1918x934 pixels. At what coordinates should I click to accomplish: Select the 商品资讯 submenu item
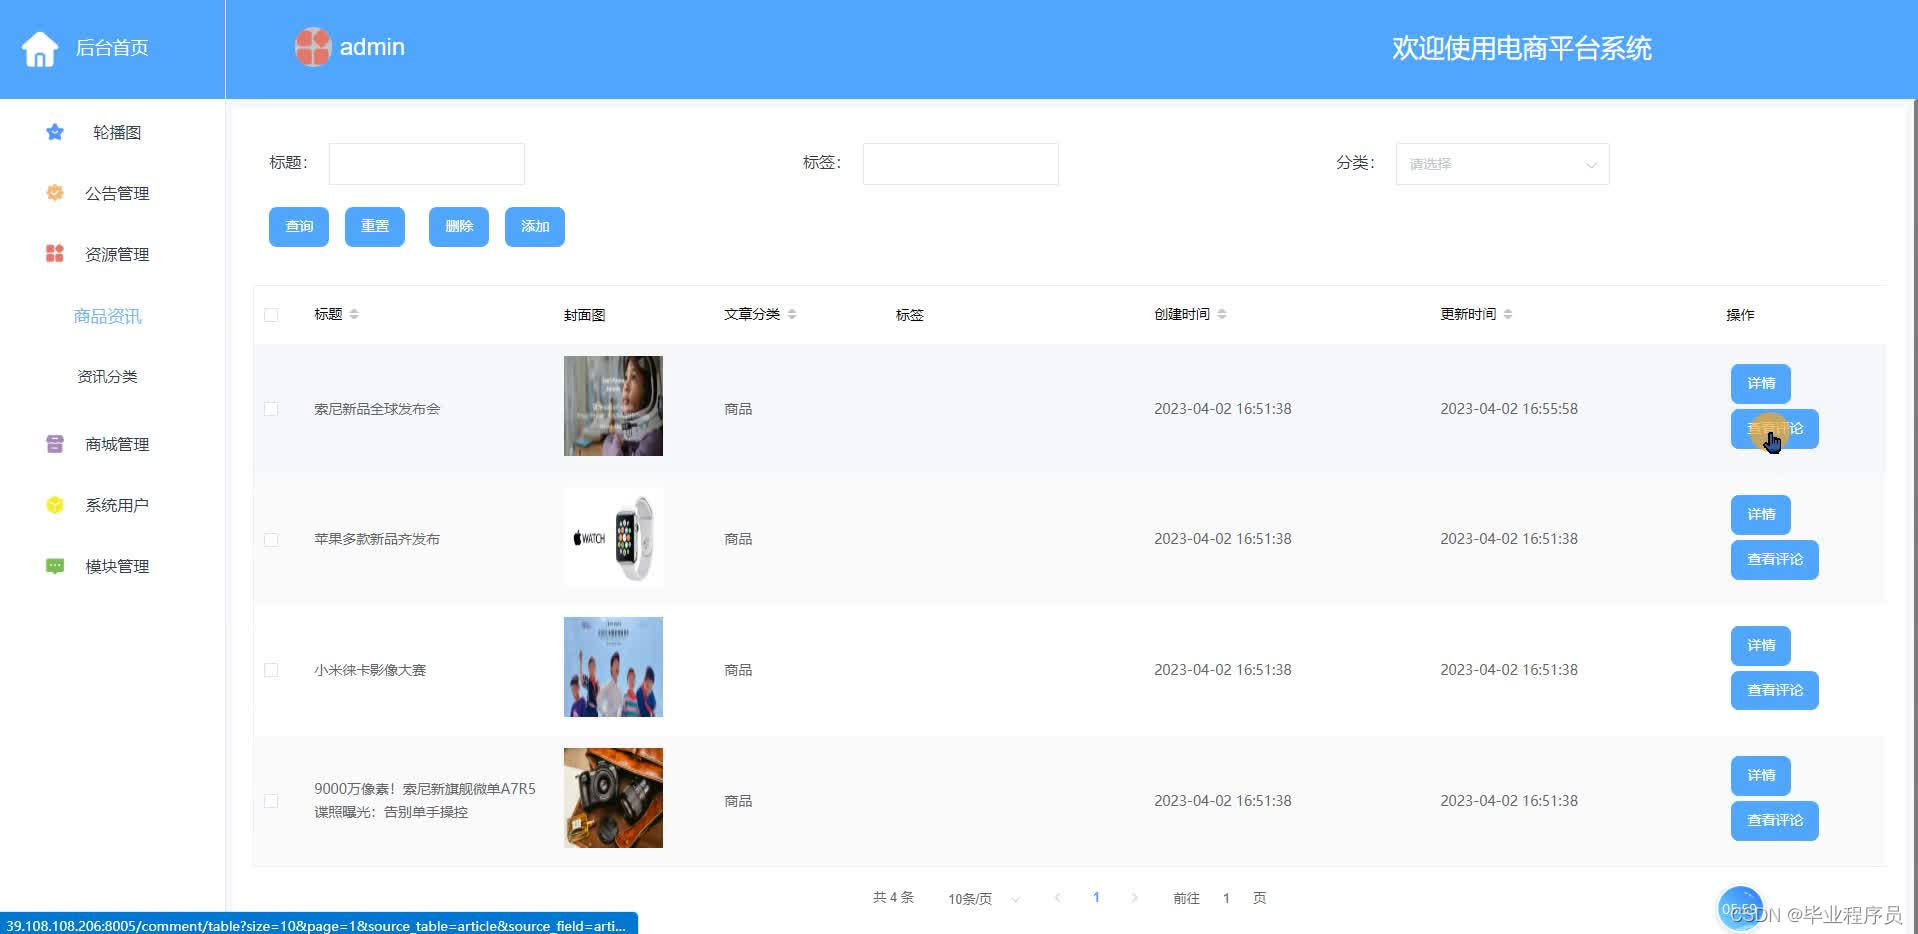click(x=108, y=316)
